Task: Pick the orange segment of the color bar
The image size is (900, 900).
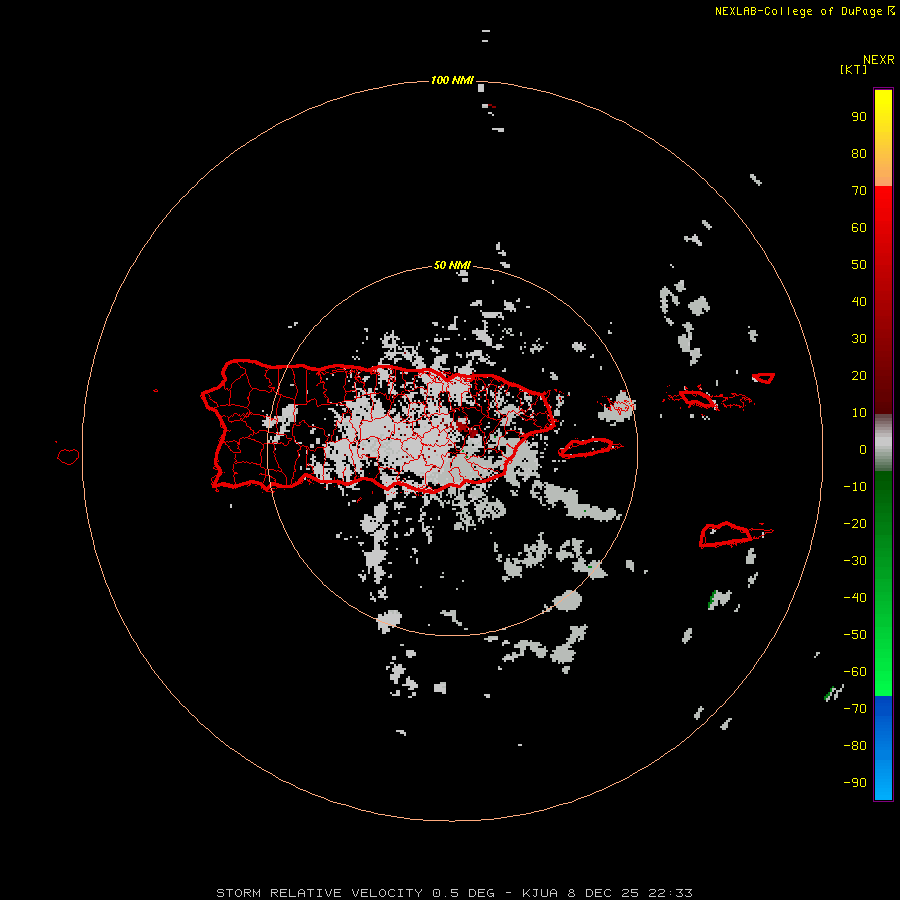Action: click(x=883, y=166)
